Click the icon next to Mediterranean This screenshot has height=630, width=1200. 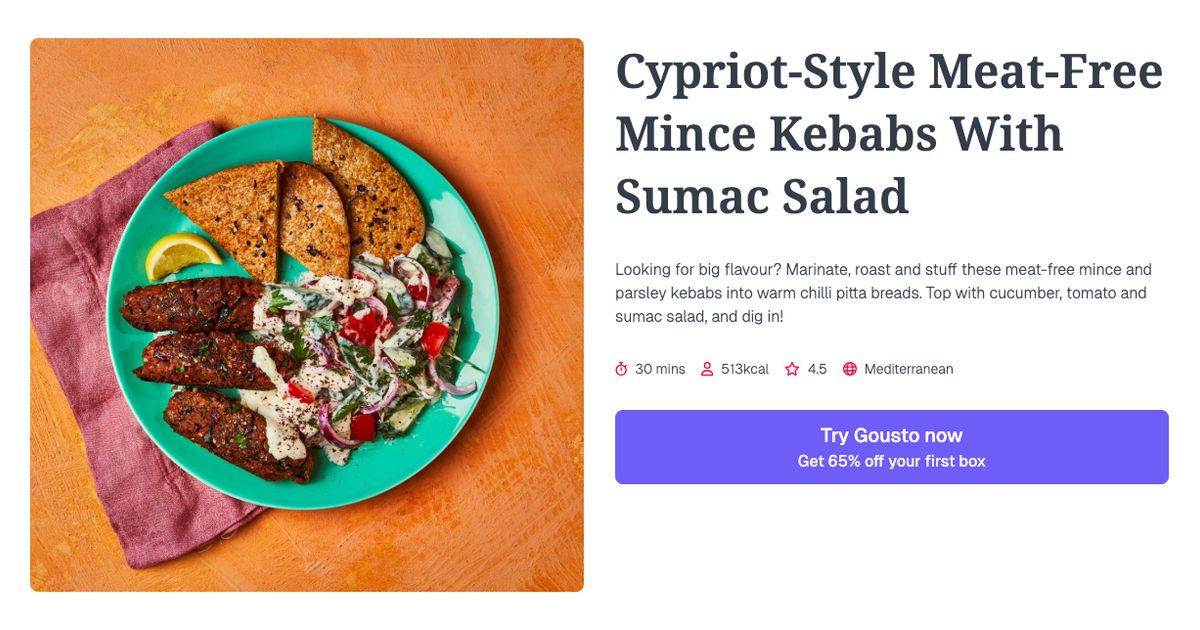[848, 368]
